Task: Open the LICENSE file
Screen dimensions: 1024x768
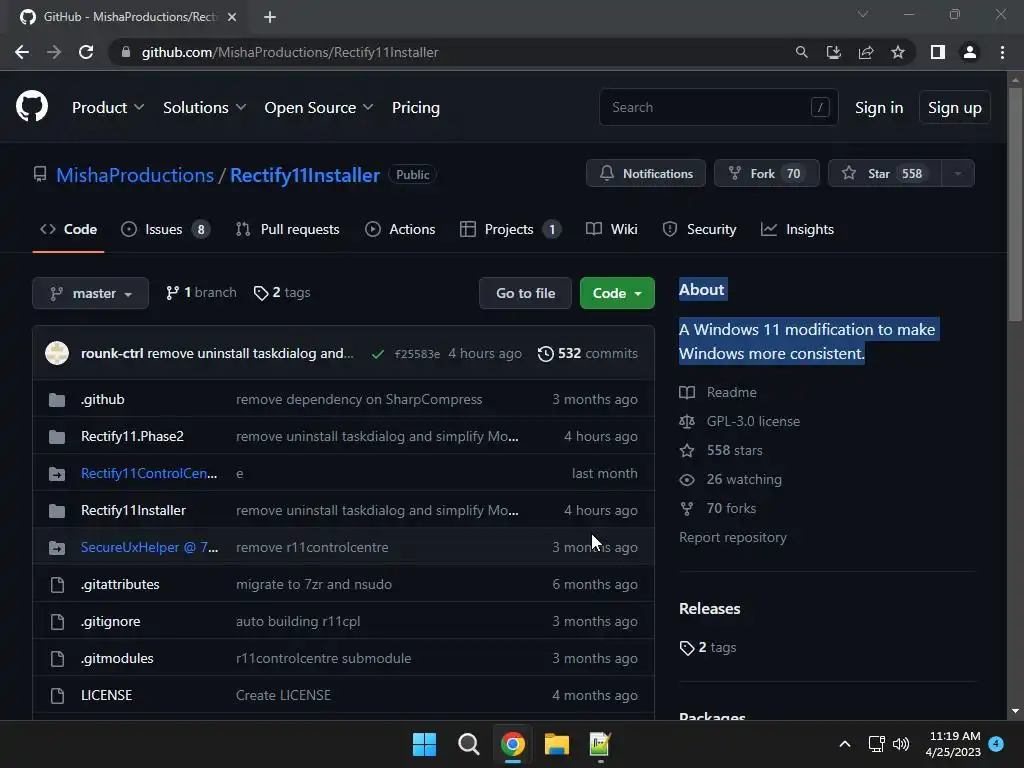Action: 106,696
